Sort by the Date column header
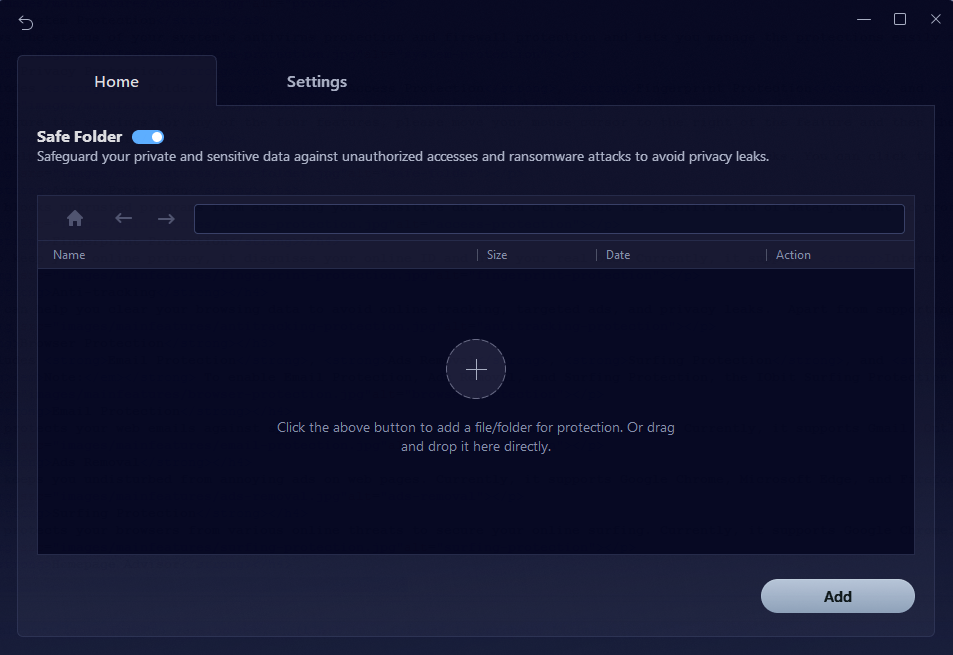953x655 pixels. point(618,255)
